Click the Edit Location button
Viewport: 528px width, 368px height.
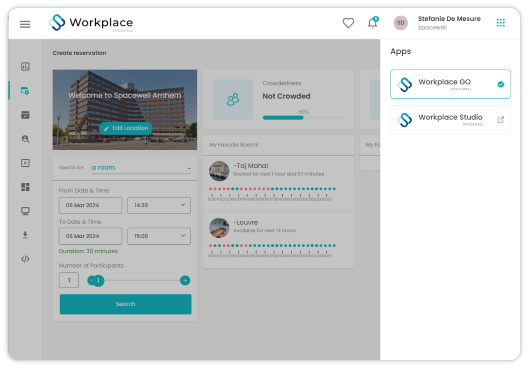pyautogui.click(x=126, y=128)
